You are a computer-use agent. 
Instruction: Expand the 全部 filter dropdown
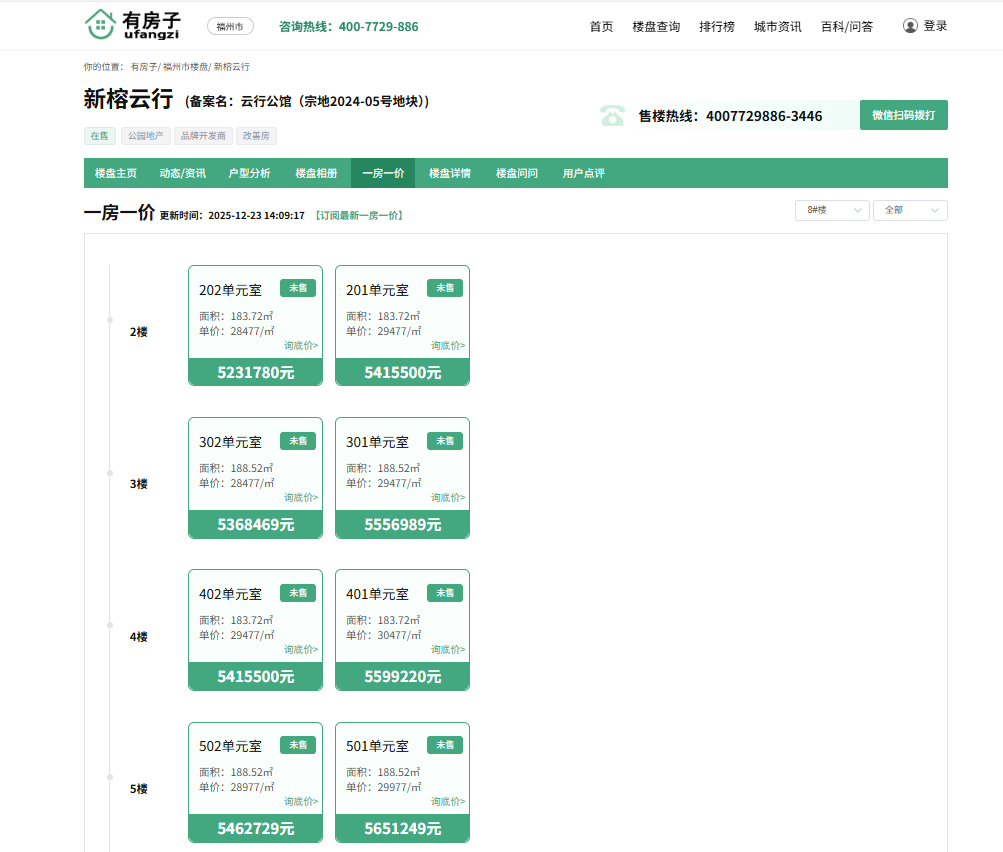[x=910, y=210]
